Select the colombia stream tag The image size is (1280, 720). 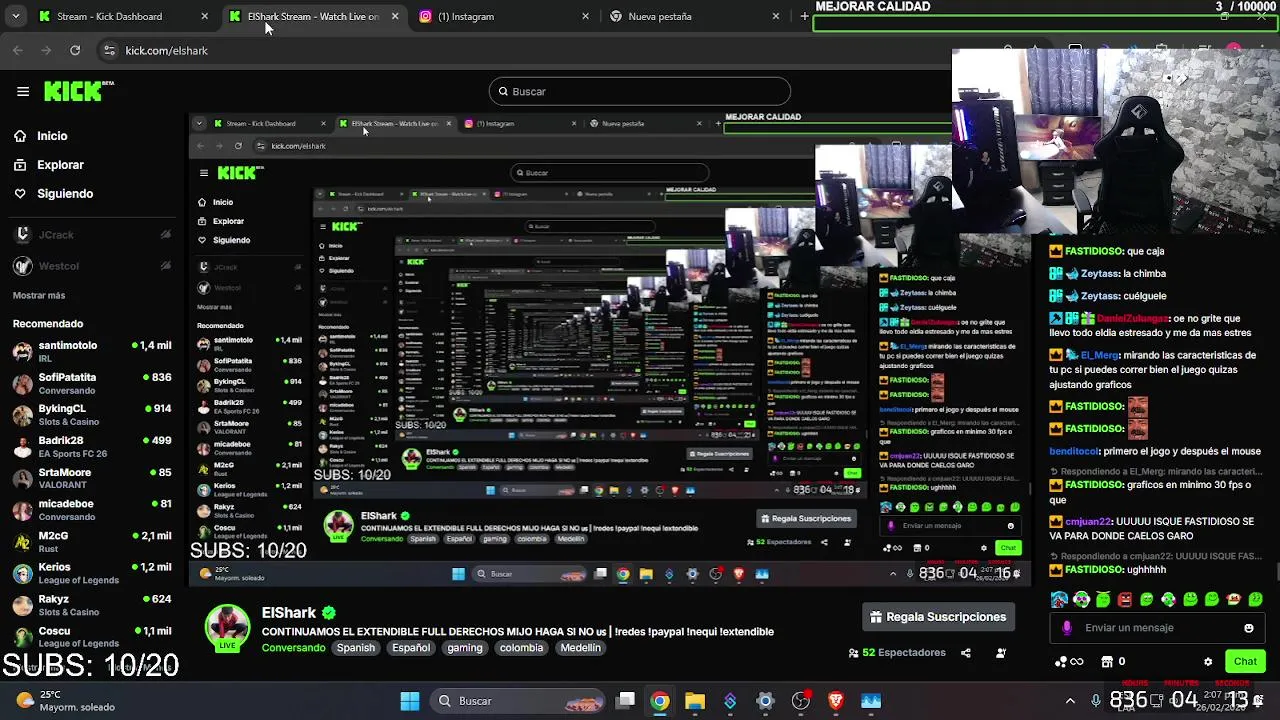pos(521,648)
